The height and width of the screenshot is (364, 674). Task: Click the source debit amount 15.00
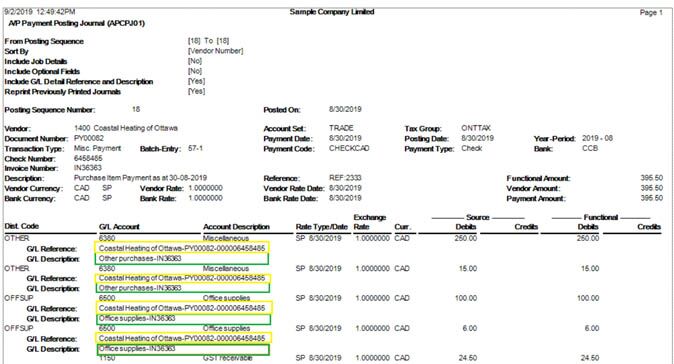click(467, 269)
